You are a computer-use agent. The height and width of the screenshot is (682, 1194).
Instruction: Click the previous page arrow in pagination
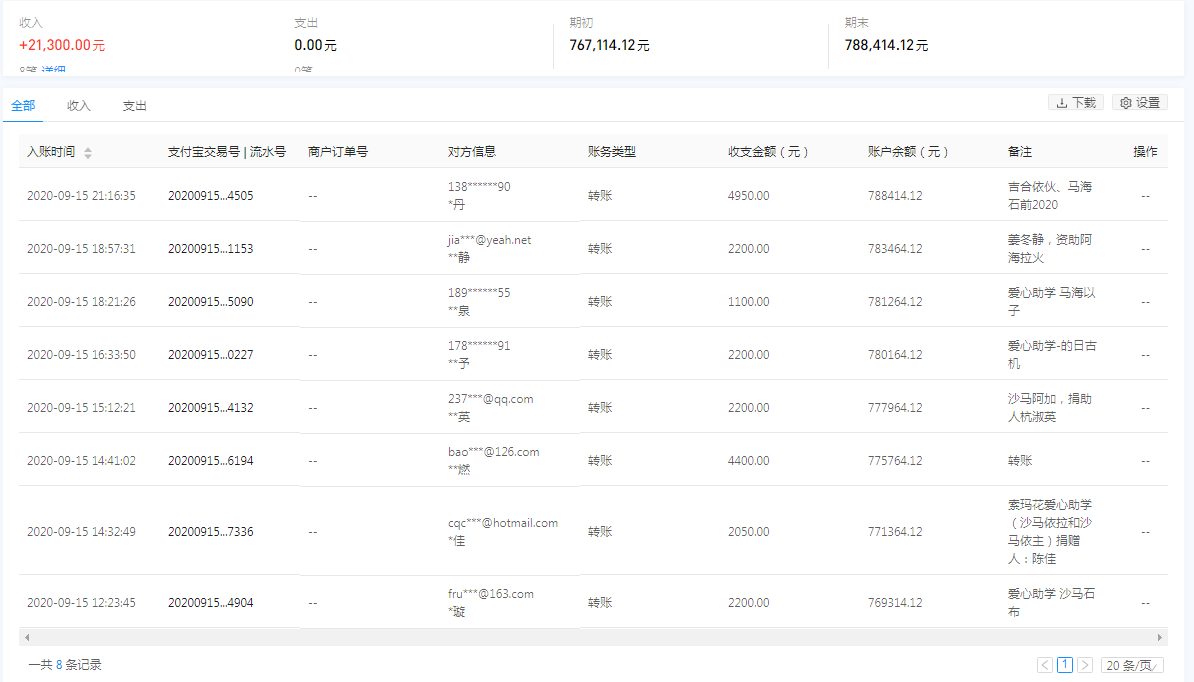(1044, 664)
